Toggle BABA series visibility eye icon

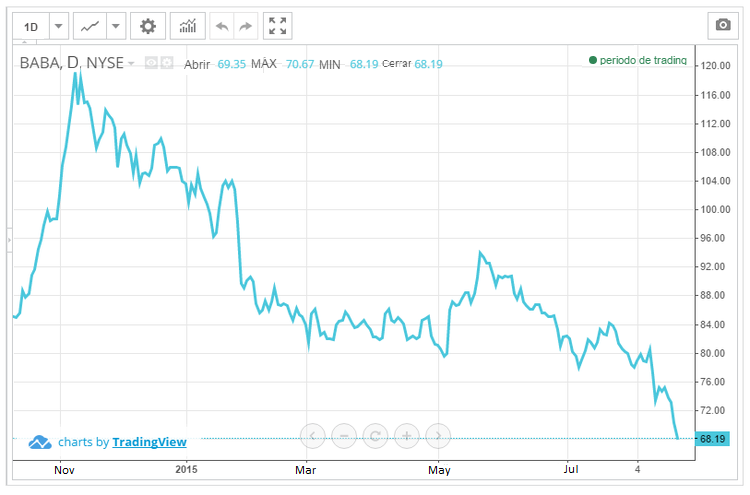pos(151,63)
